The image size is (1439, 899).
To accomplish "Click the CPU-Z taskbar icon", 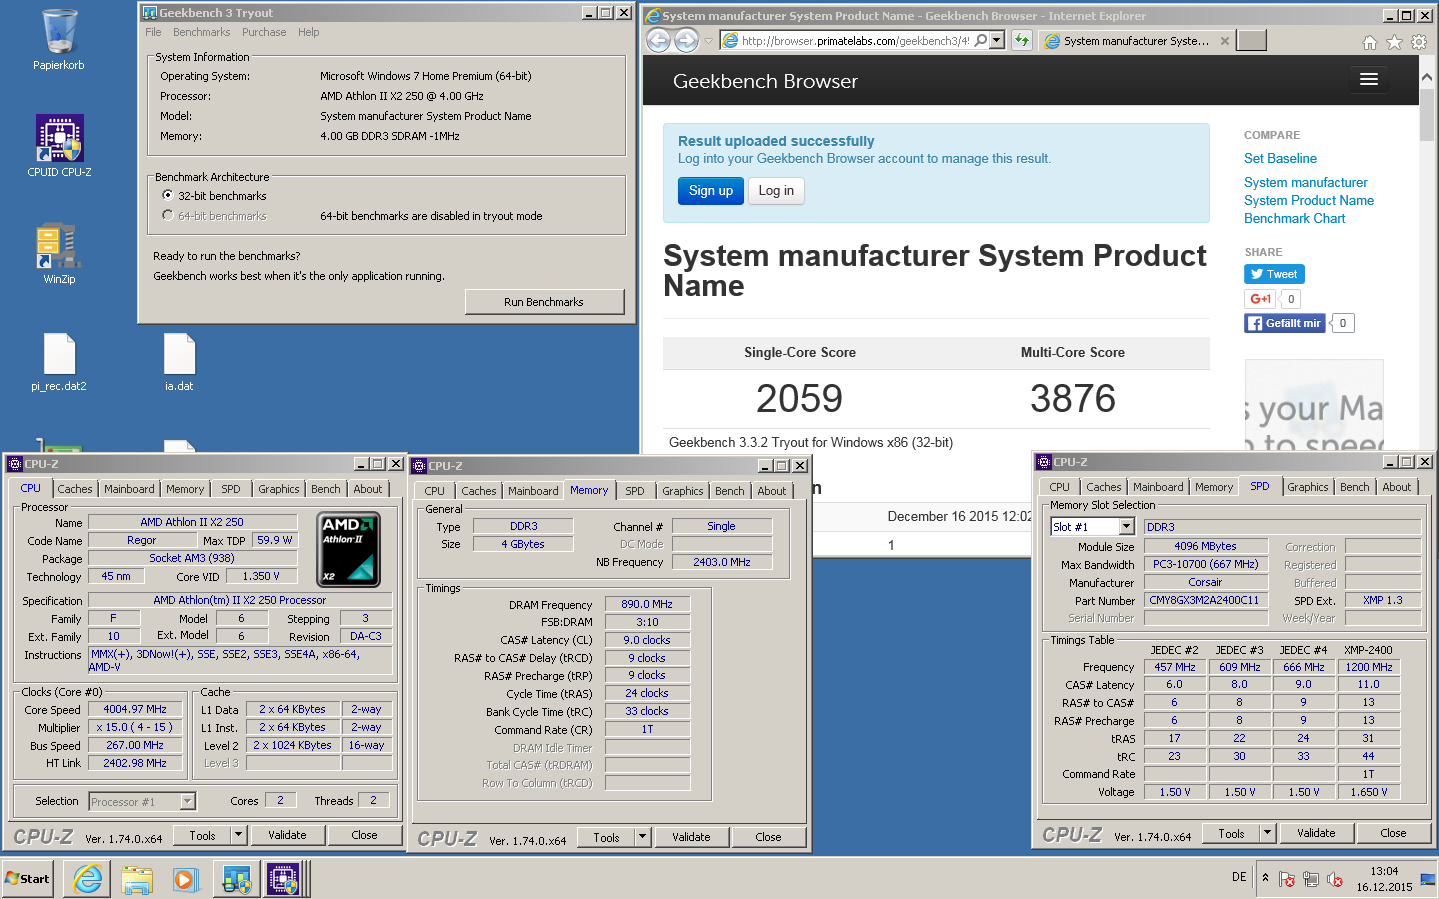I will (x=284, y=879).
